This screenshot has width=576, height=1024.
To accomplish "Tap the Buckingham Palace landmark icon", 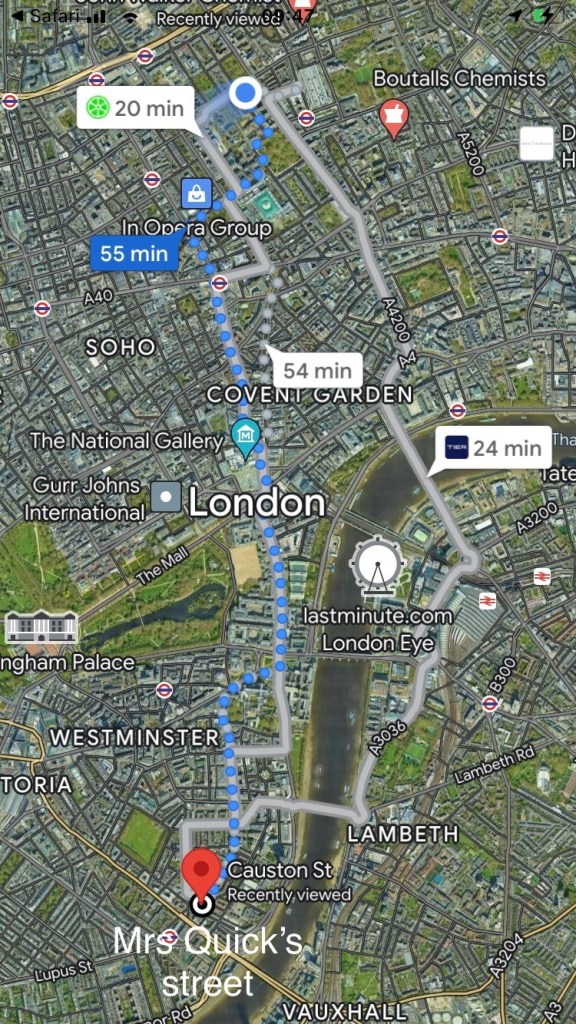I will point(41,627).
